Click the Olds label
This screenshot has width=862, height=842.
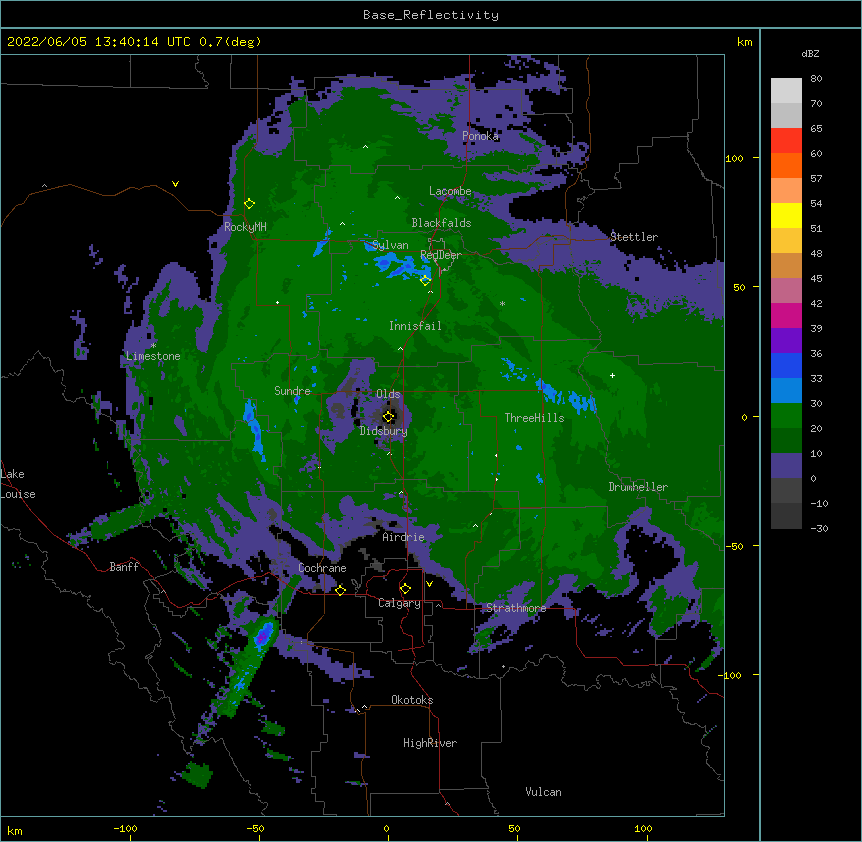point(388,394)
